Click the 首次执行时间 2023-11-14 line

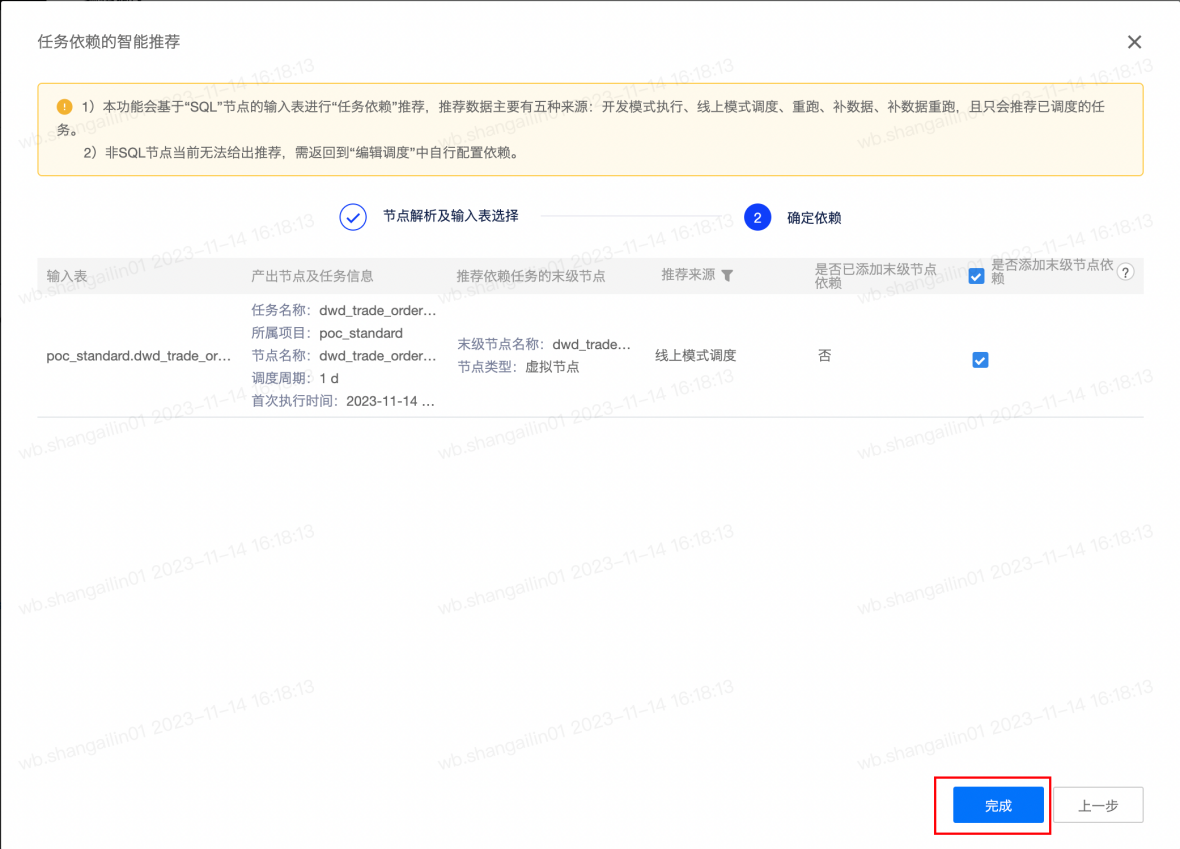click(x=343, y=400)
